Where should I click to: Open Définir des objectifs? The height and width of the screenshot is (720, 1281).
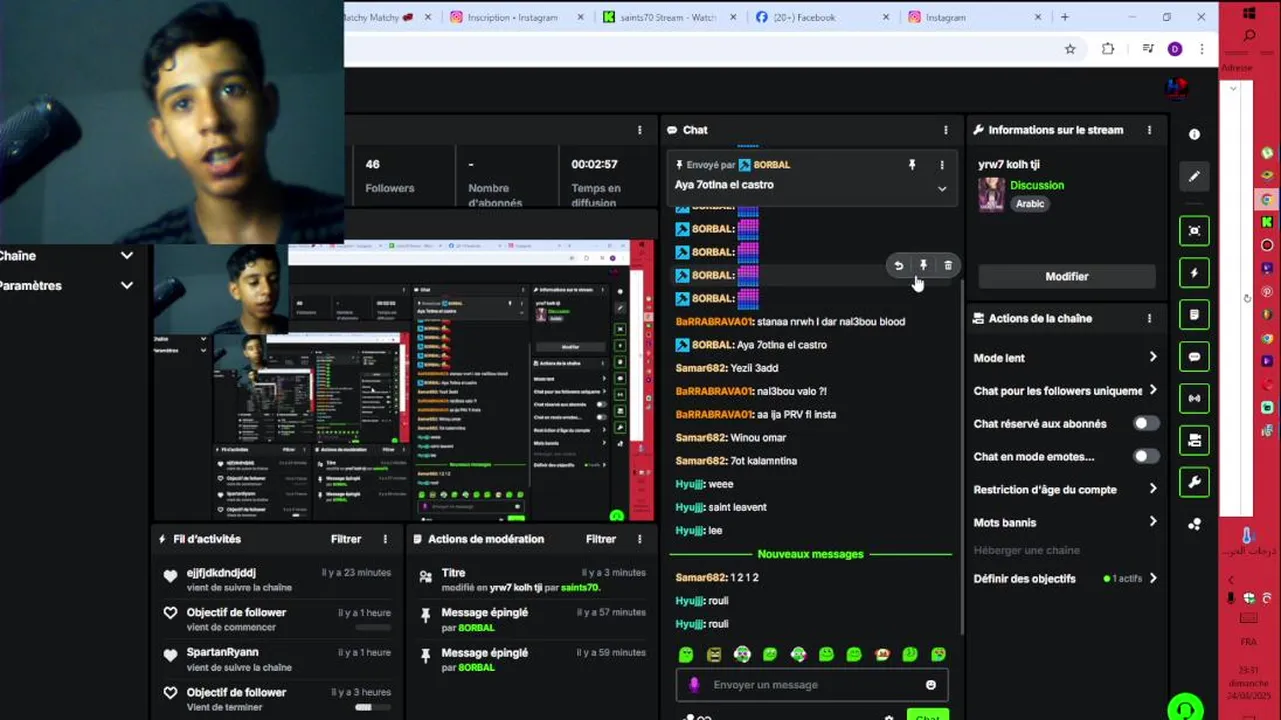point(1066,578)
